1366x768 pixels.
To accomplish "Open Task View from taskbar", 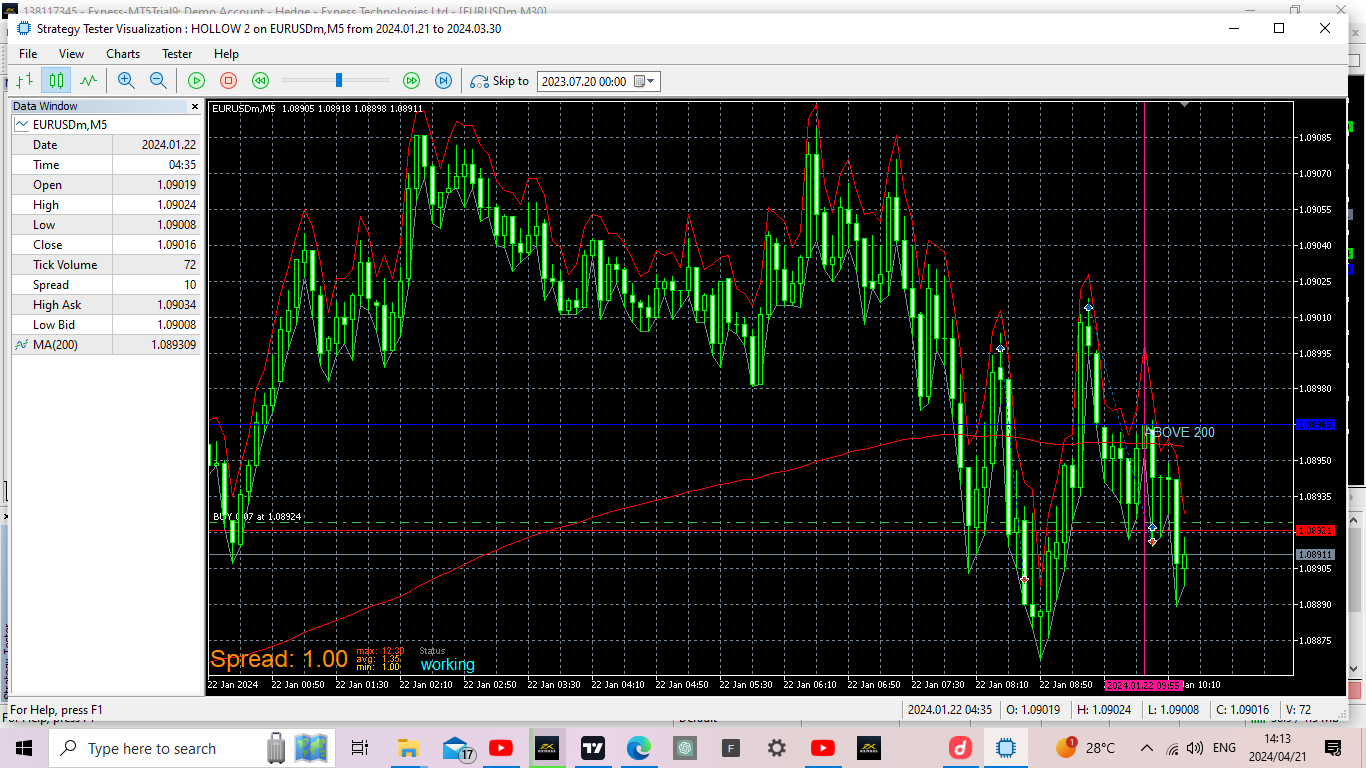I will click(360, 748).
